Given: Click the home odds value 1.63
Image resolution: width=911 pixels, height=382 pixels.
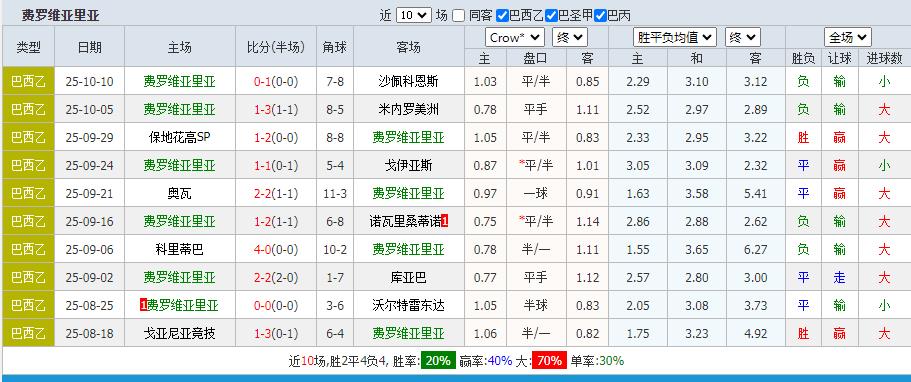Looking at the screenshot, I should (638, 193).
